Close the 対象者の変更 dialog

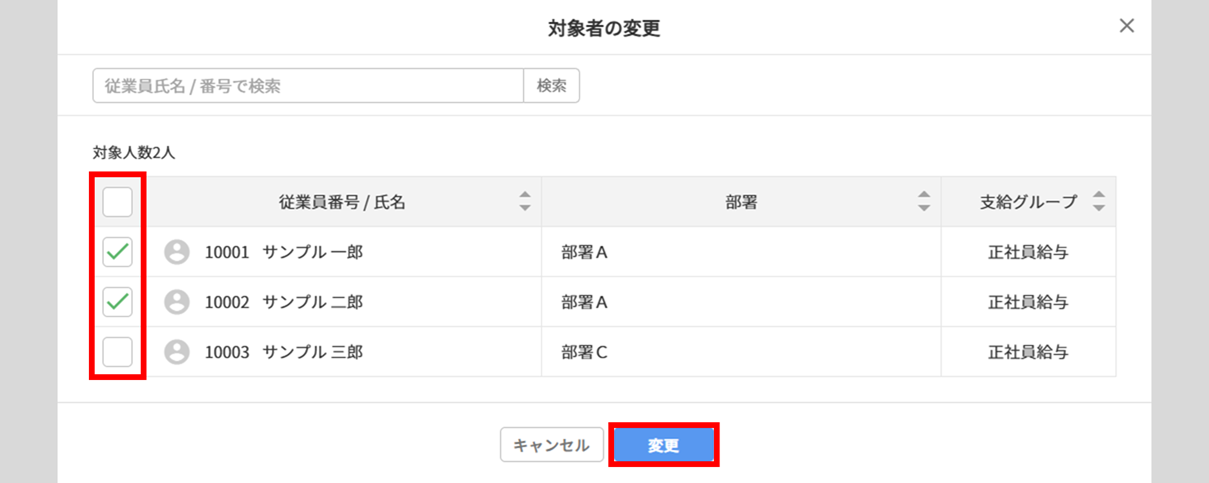(x=1127, y=26)
